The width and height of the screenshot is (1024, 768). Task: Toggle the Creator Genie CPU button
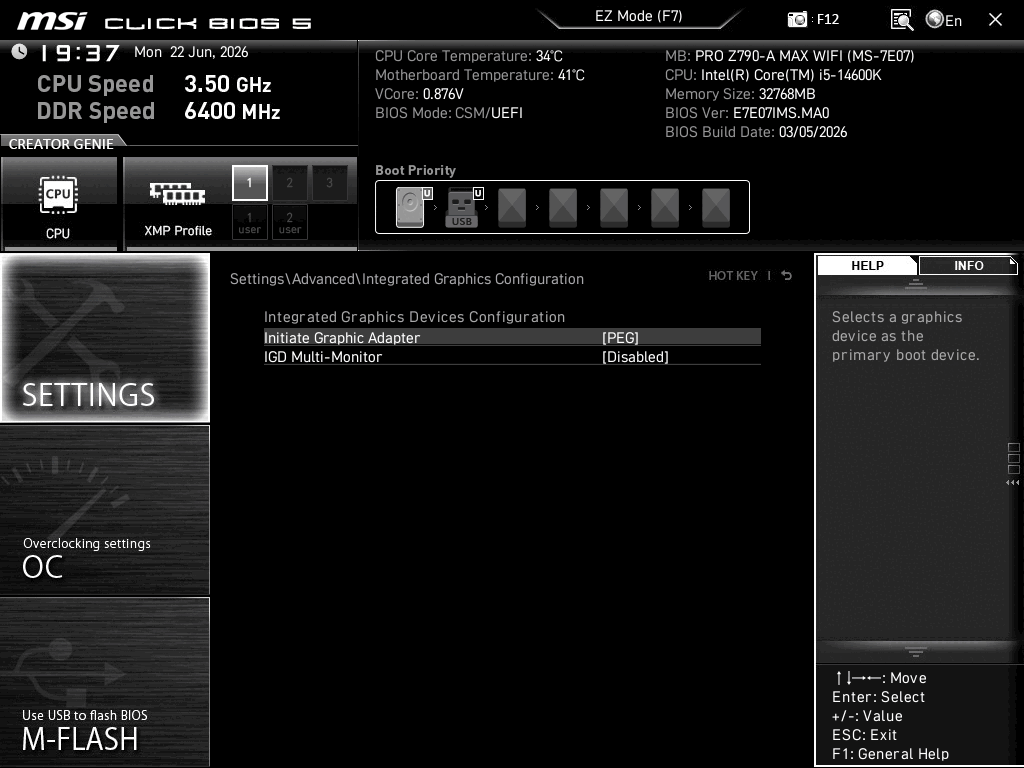point(59,203)
